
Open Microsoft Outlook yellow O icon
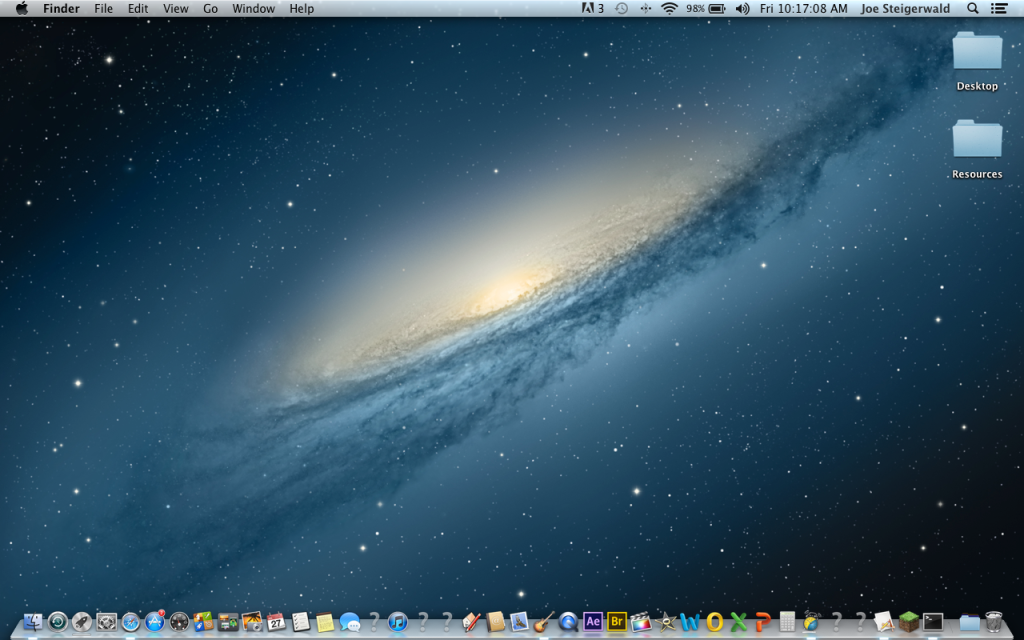click(x=714, y=622)
